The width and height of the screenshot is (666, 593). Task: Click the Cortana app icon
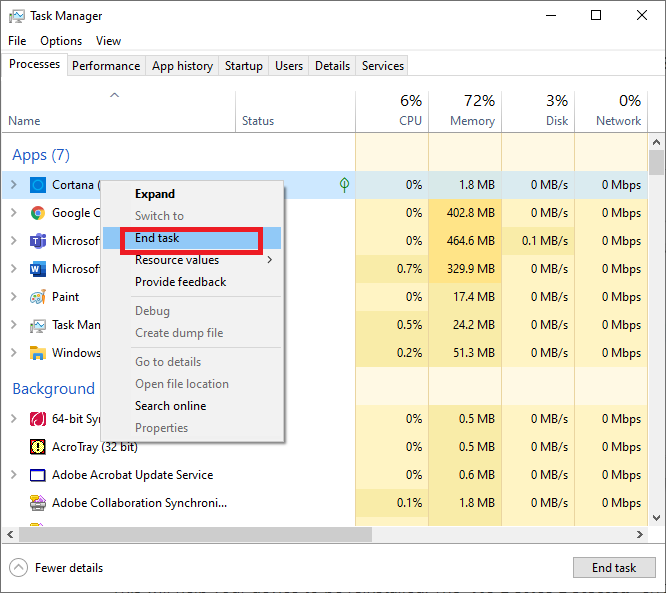click(x=38, y=185)
